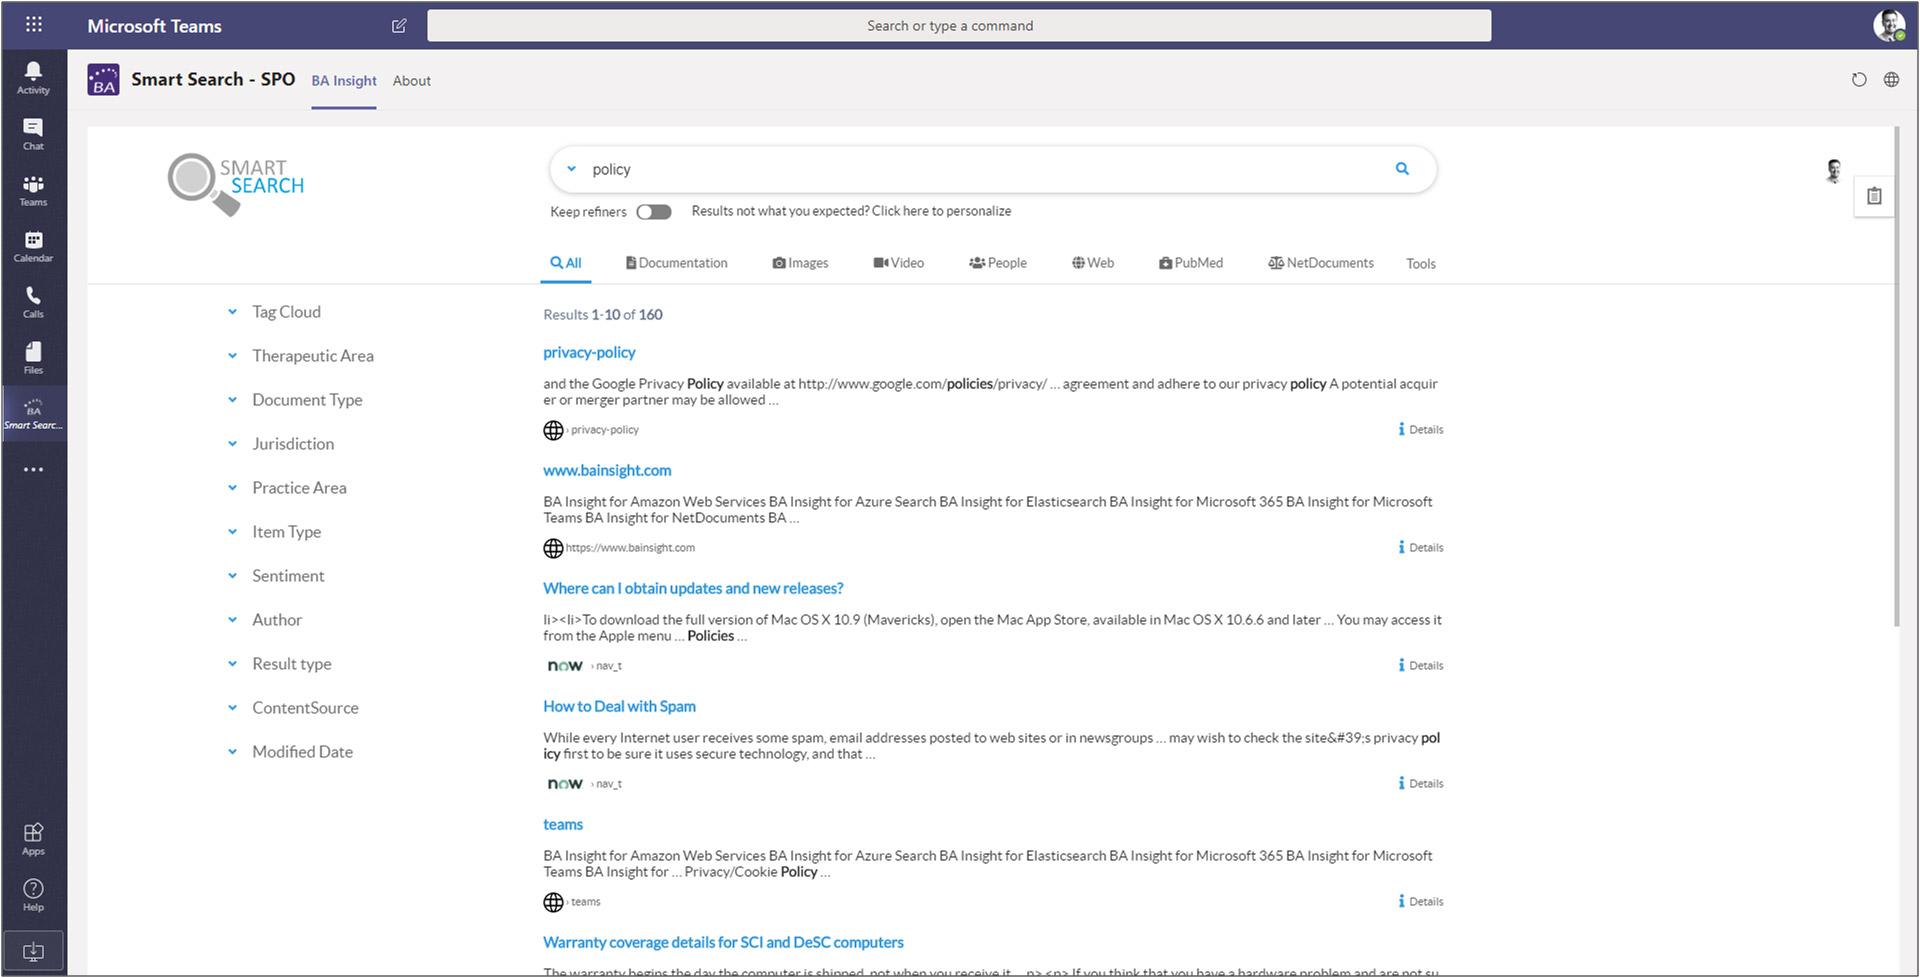The height and width of the screenshot is (978, 1920).
Task: Open Teams in the left sidebar
Action: [33, 190]
